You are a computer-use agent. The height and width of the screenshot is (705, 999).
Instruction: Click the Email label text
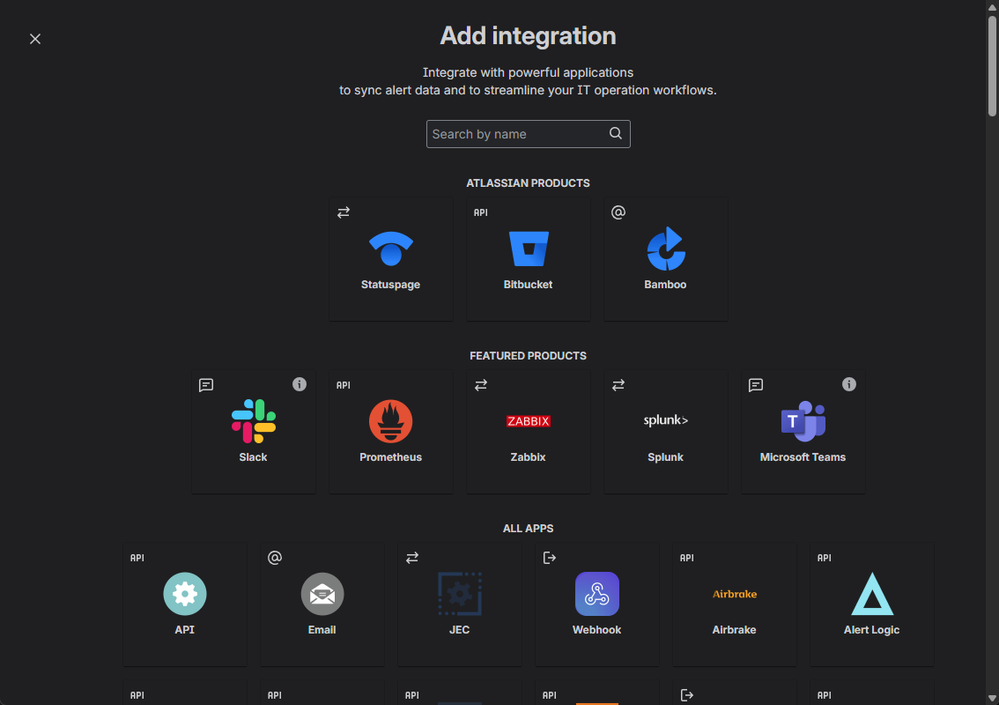pos(322,630)
